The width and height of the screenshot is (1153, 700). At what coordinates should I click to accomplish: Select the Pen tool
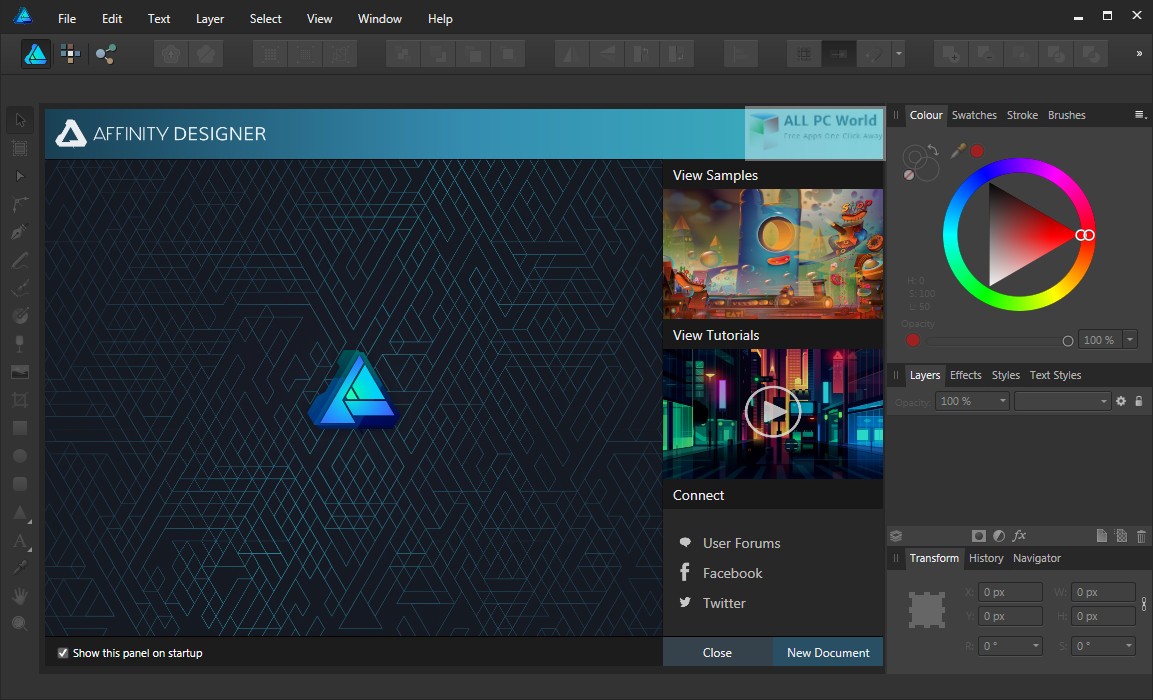pos(20,232)
